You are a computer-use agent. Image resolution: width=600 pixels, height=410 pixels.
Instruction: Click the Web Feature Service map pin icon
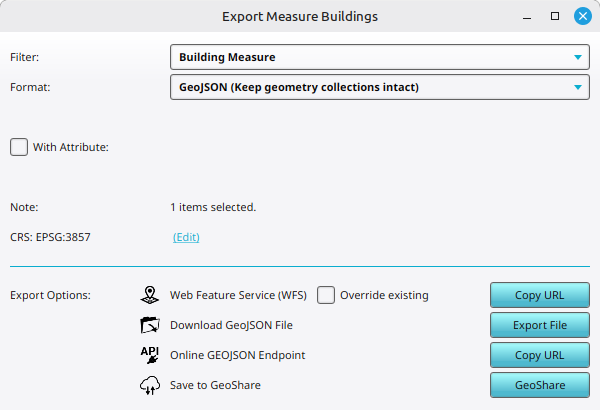pyautogui.click(x=150, y=295)
